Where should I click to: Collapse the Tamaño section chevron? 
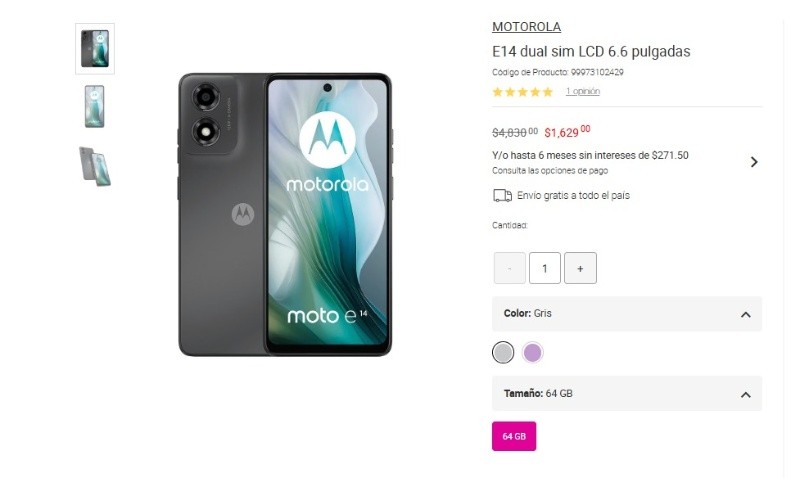[x=745, y=394]
